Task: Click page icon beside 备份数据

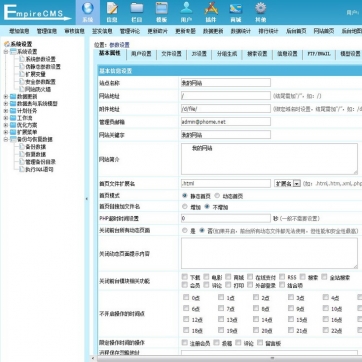Action: click(22, 147)
